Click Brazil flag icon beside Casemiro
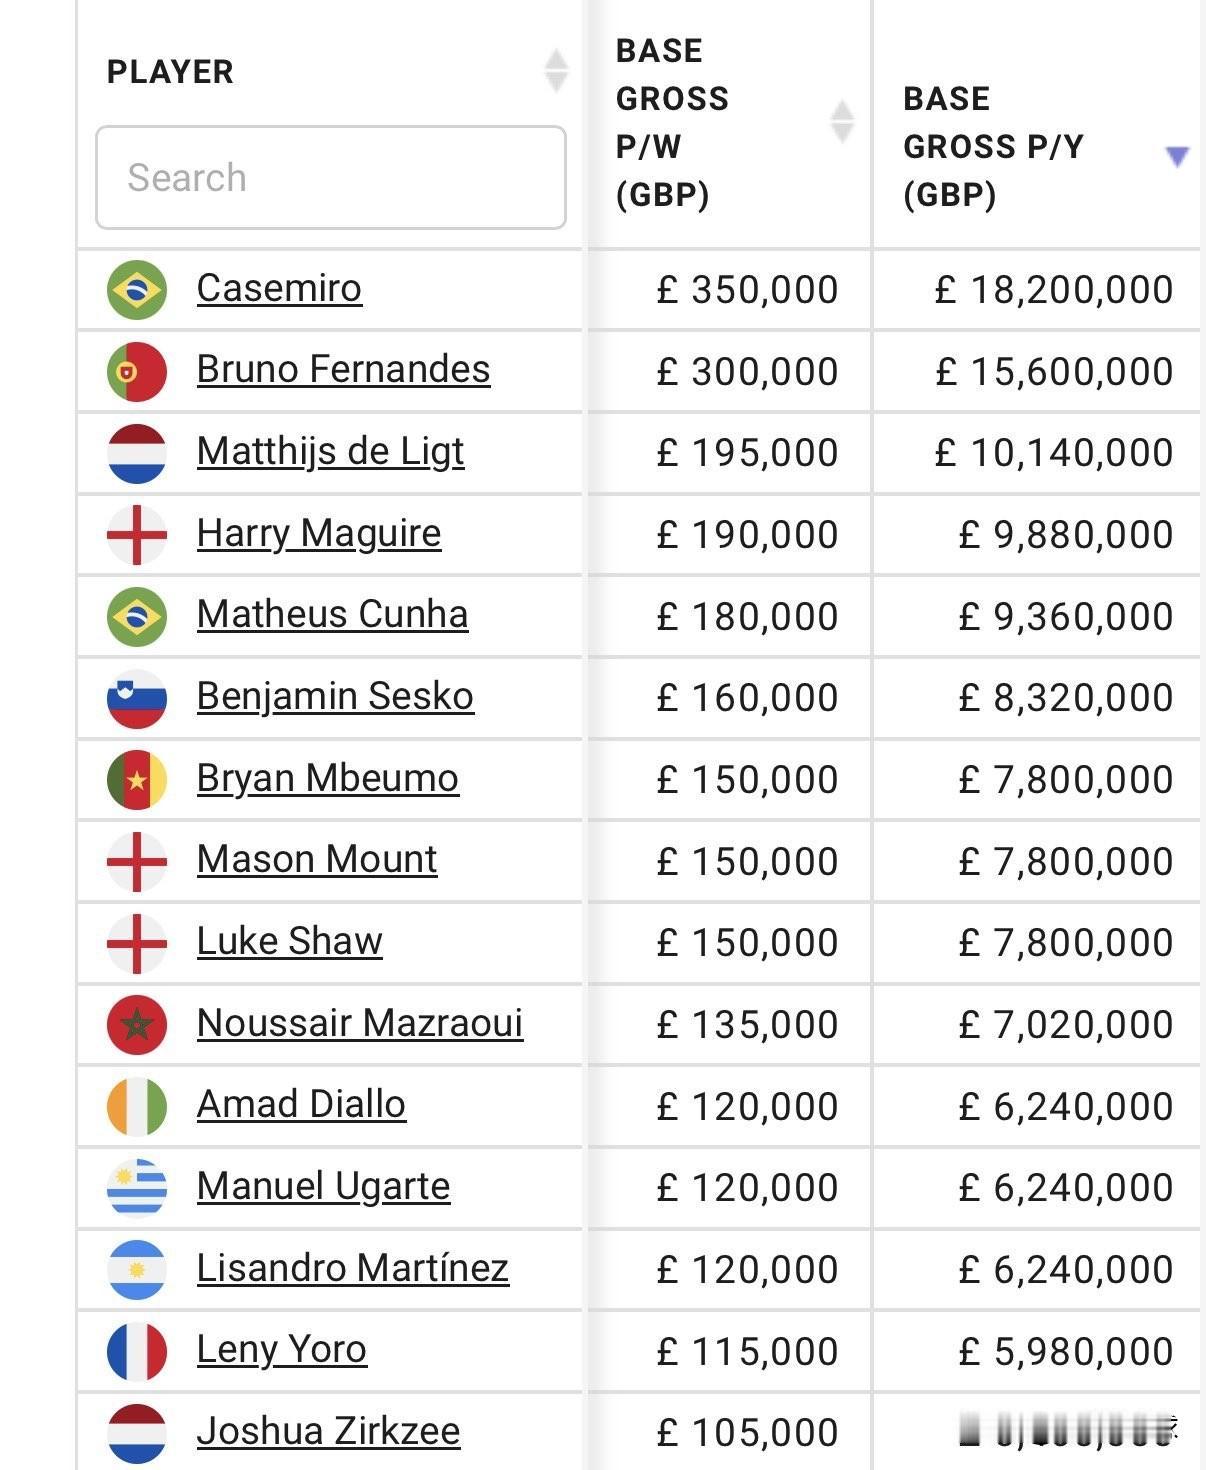This screenshot has width=1206, height=1470. click(137, 290)
